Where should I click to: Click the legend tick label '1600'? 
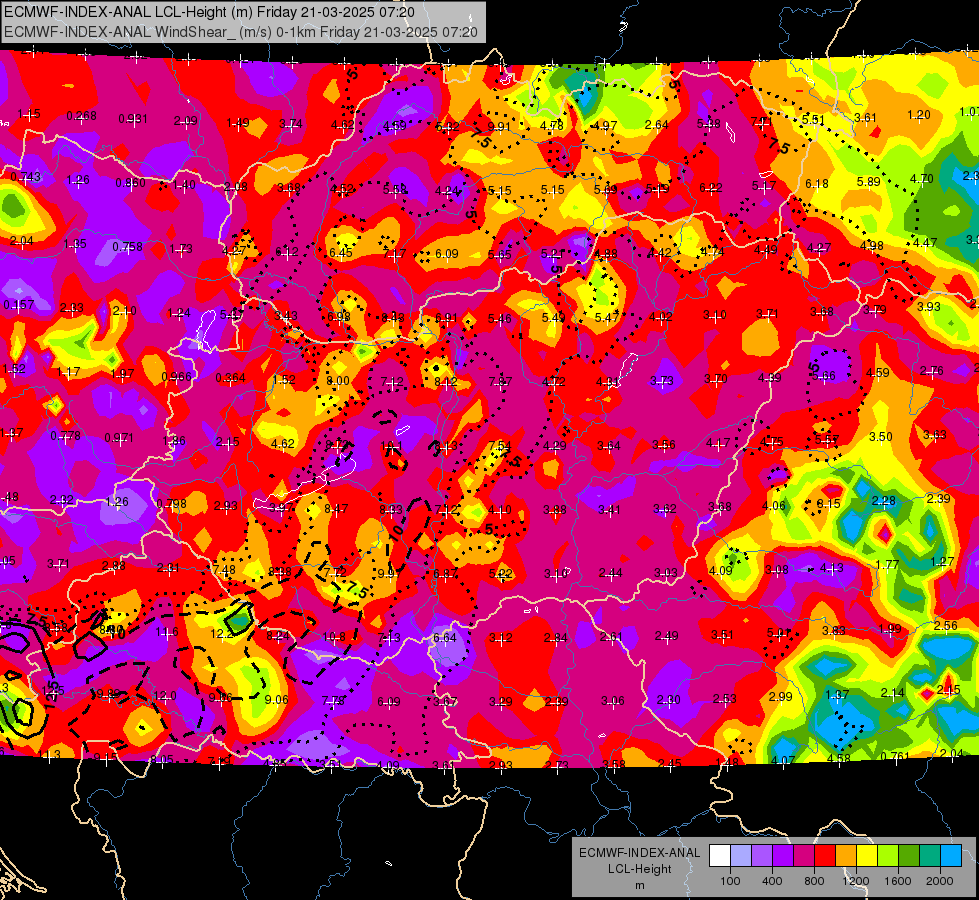click(x=897, y=881)
